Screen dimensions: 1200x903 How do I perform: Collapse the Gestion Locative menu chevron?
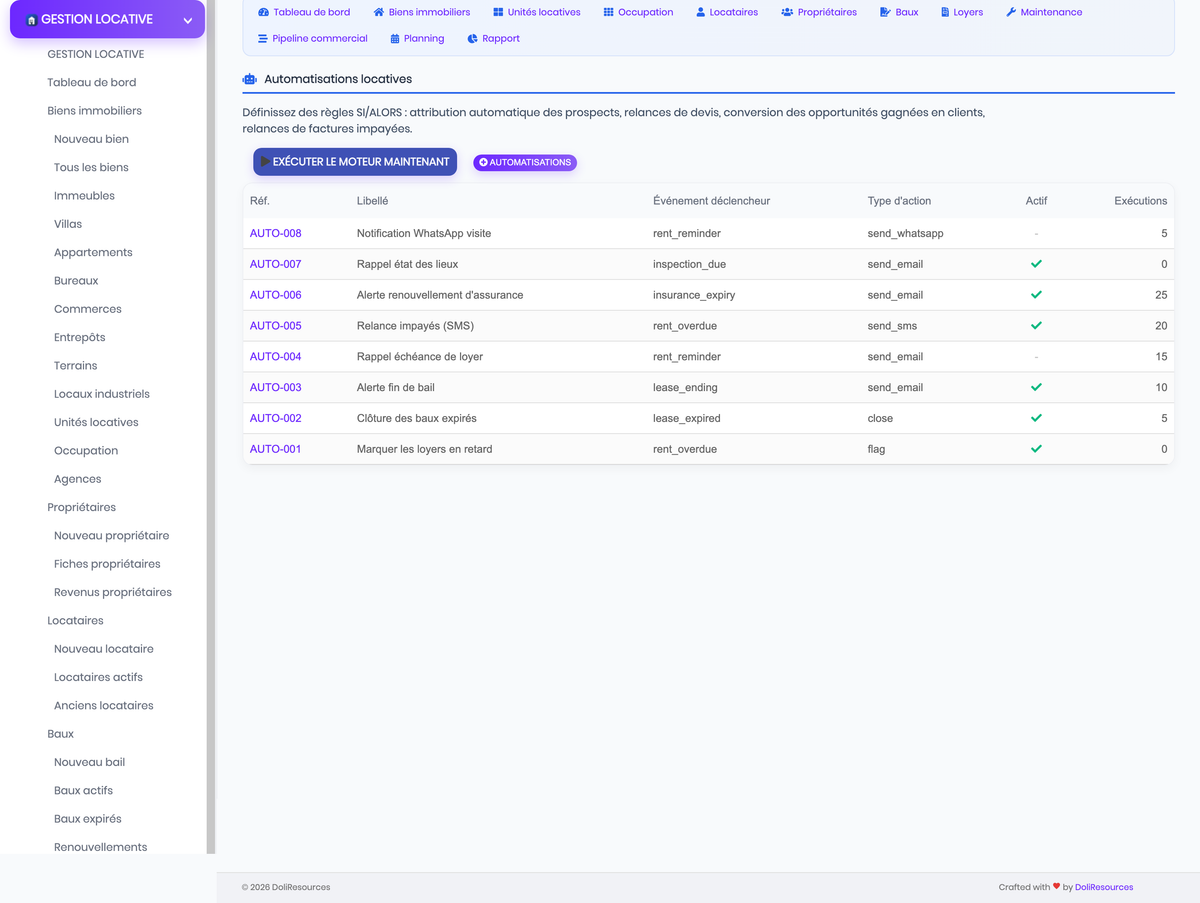[187, 20]
